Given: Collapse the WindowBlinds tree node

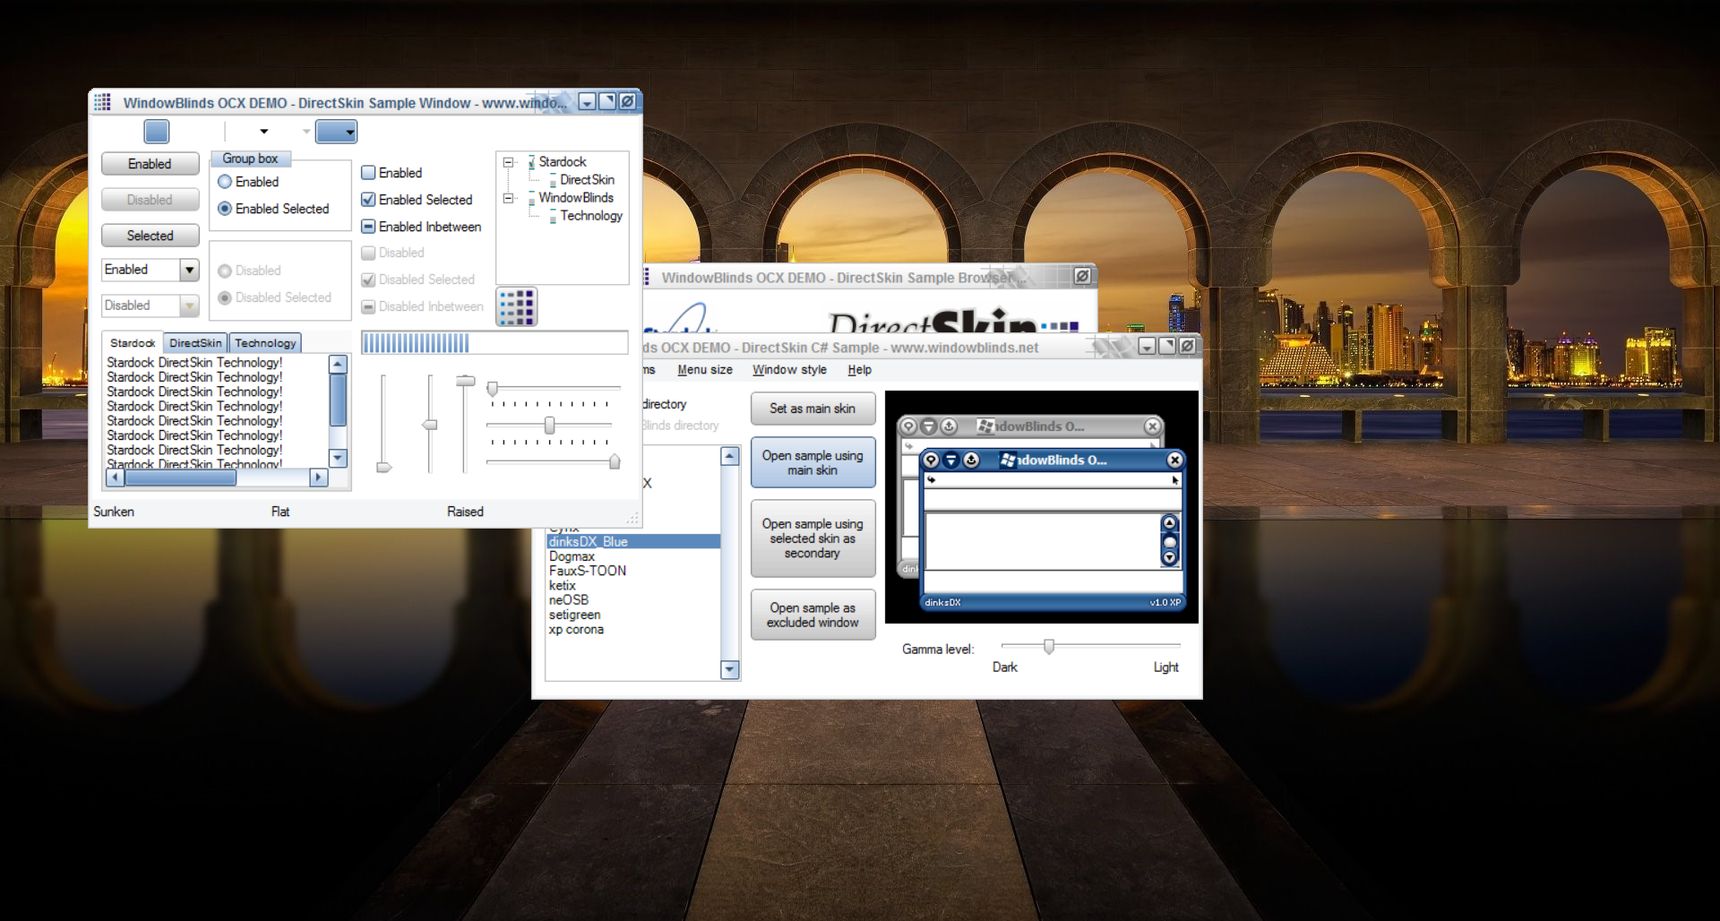Looking at the screenshot, I should pos(508,198).
